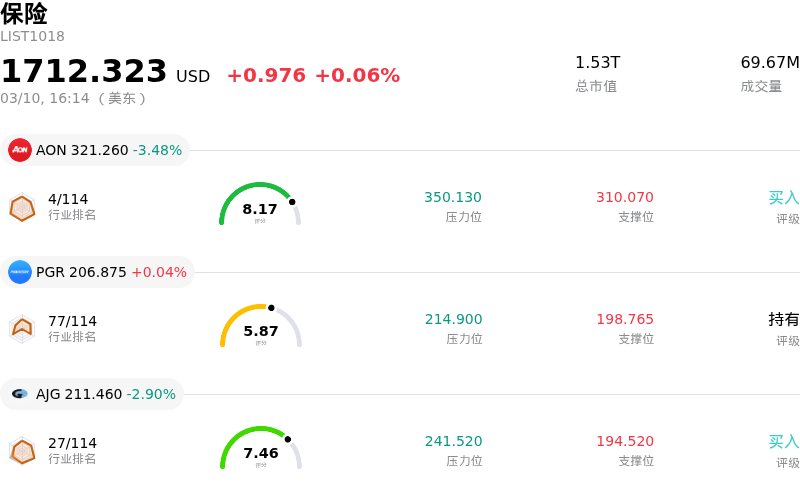The image size is (800, 488).
Task: Click the PGR industry rank radar icon
Action: pyautogui.click(x=22, y=328)
